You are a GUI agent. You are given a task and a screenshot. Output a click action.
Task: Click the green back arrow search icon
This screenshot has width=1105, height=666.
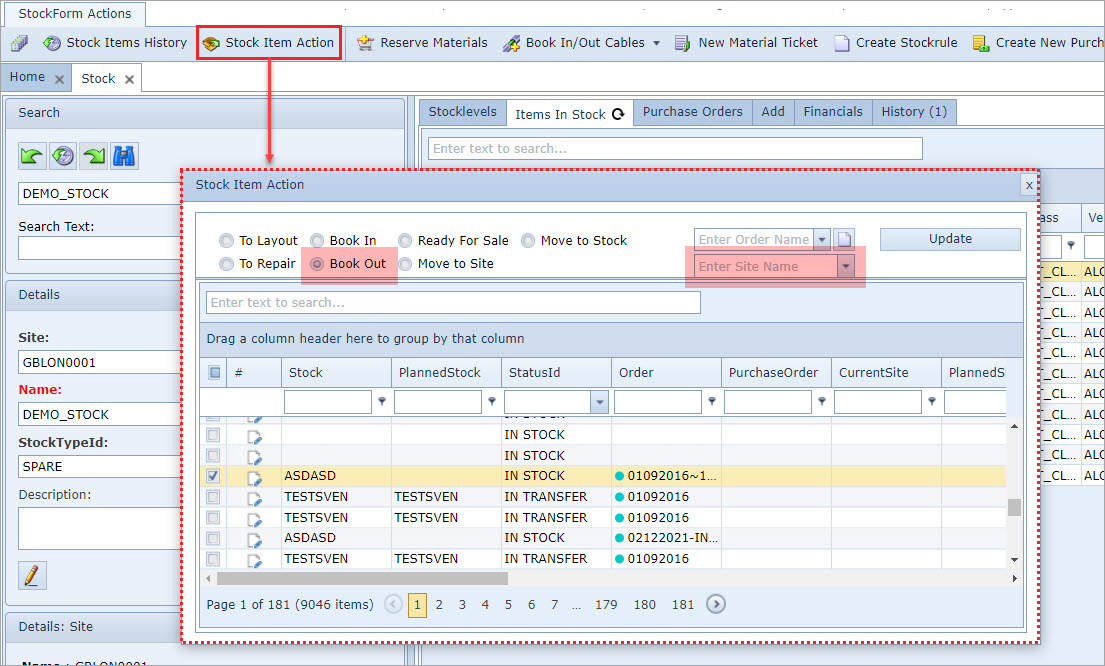32,156
